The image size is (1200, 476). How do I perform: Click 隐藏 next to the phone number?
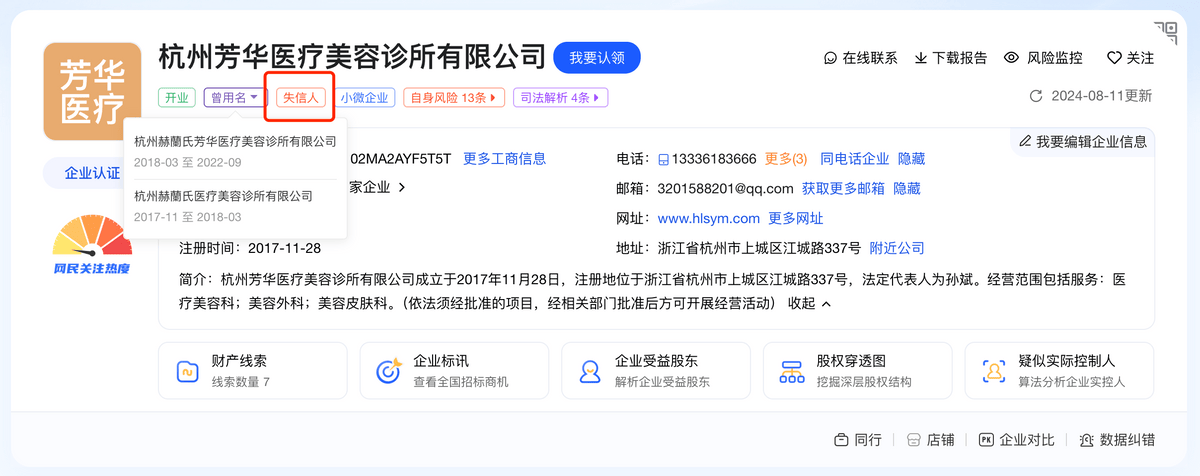click(911, 159)
